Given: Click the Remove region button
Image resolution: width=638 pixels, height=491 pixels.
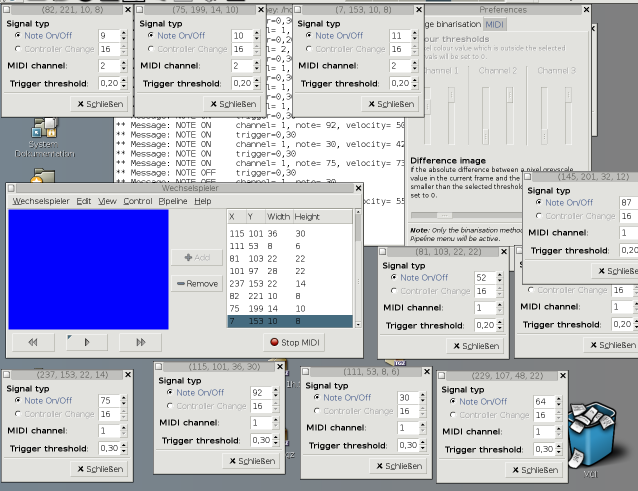Looking at the screenshot, I should [x=197, y=284].
